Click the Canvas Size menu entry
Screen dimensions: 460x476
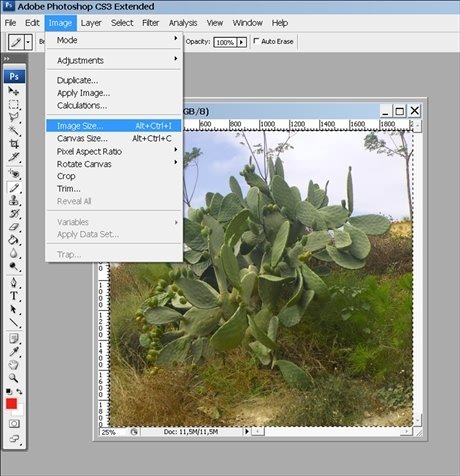114,138
